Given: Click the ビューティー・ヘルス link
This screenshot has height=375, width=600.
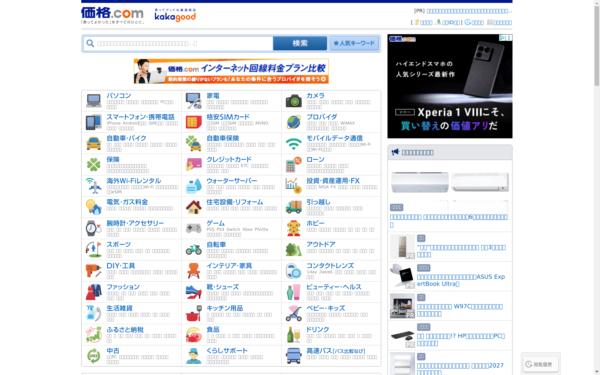Looking at the screenshot, I should coord(334,287).
